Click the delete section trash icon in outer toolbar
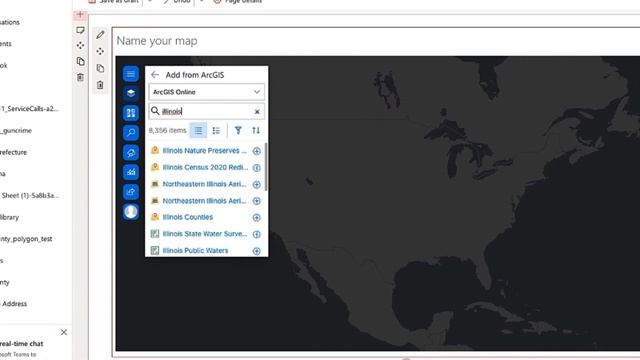 click(80, 77)
